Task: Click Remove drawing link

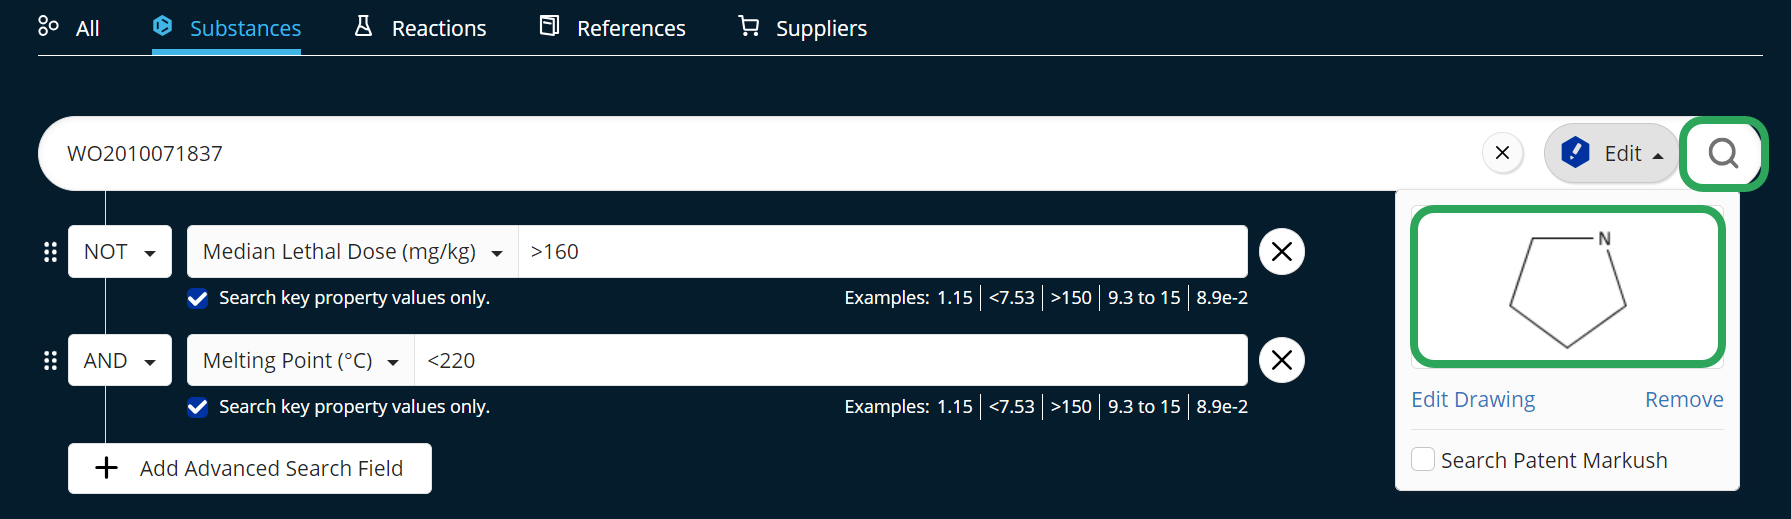Action: tap(1684, 400)
